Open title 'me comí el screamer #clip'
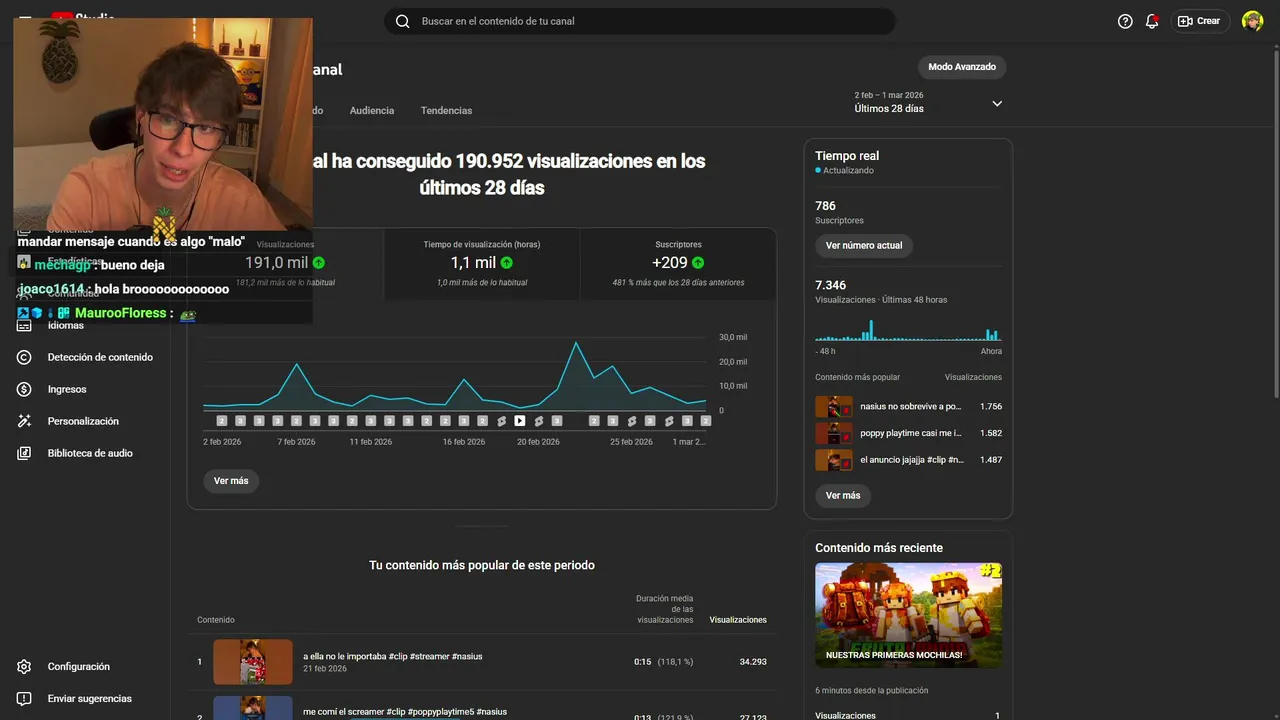This screenshot has height=720, width=1280. pos(405,711)
